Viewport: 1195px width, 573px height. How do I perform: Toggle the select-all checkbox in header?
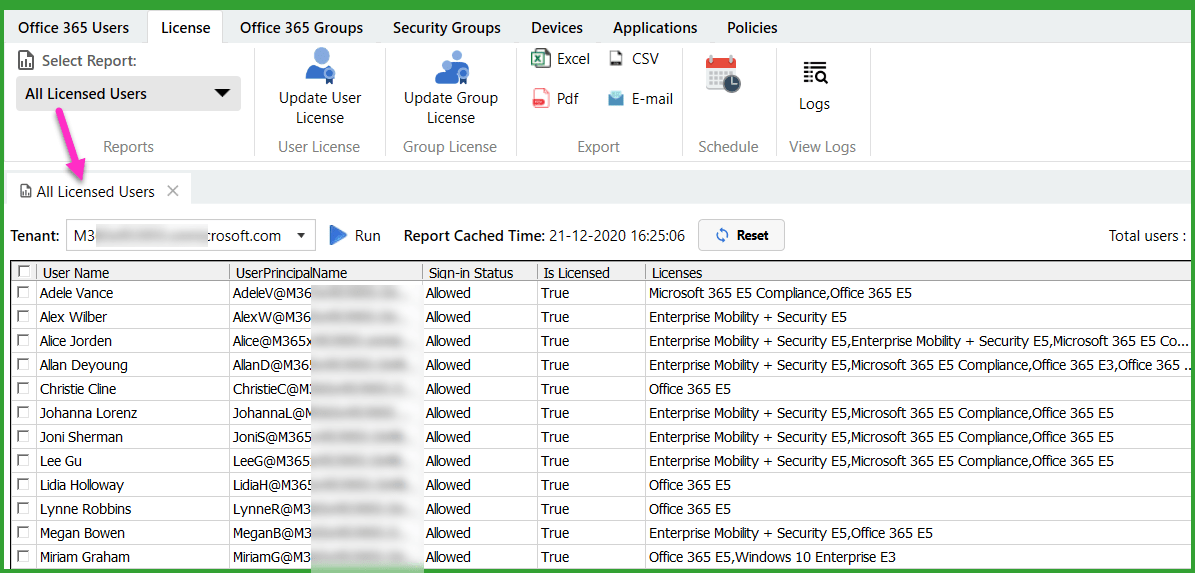[x=24, y=272]
